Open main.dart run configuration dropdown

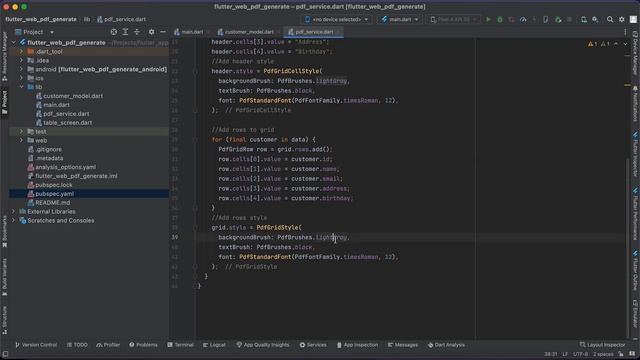pyautogui.click(x=400, y=19)
